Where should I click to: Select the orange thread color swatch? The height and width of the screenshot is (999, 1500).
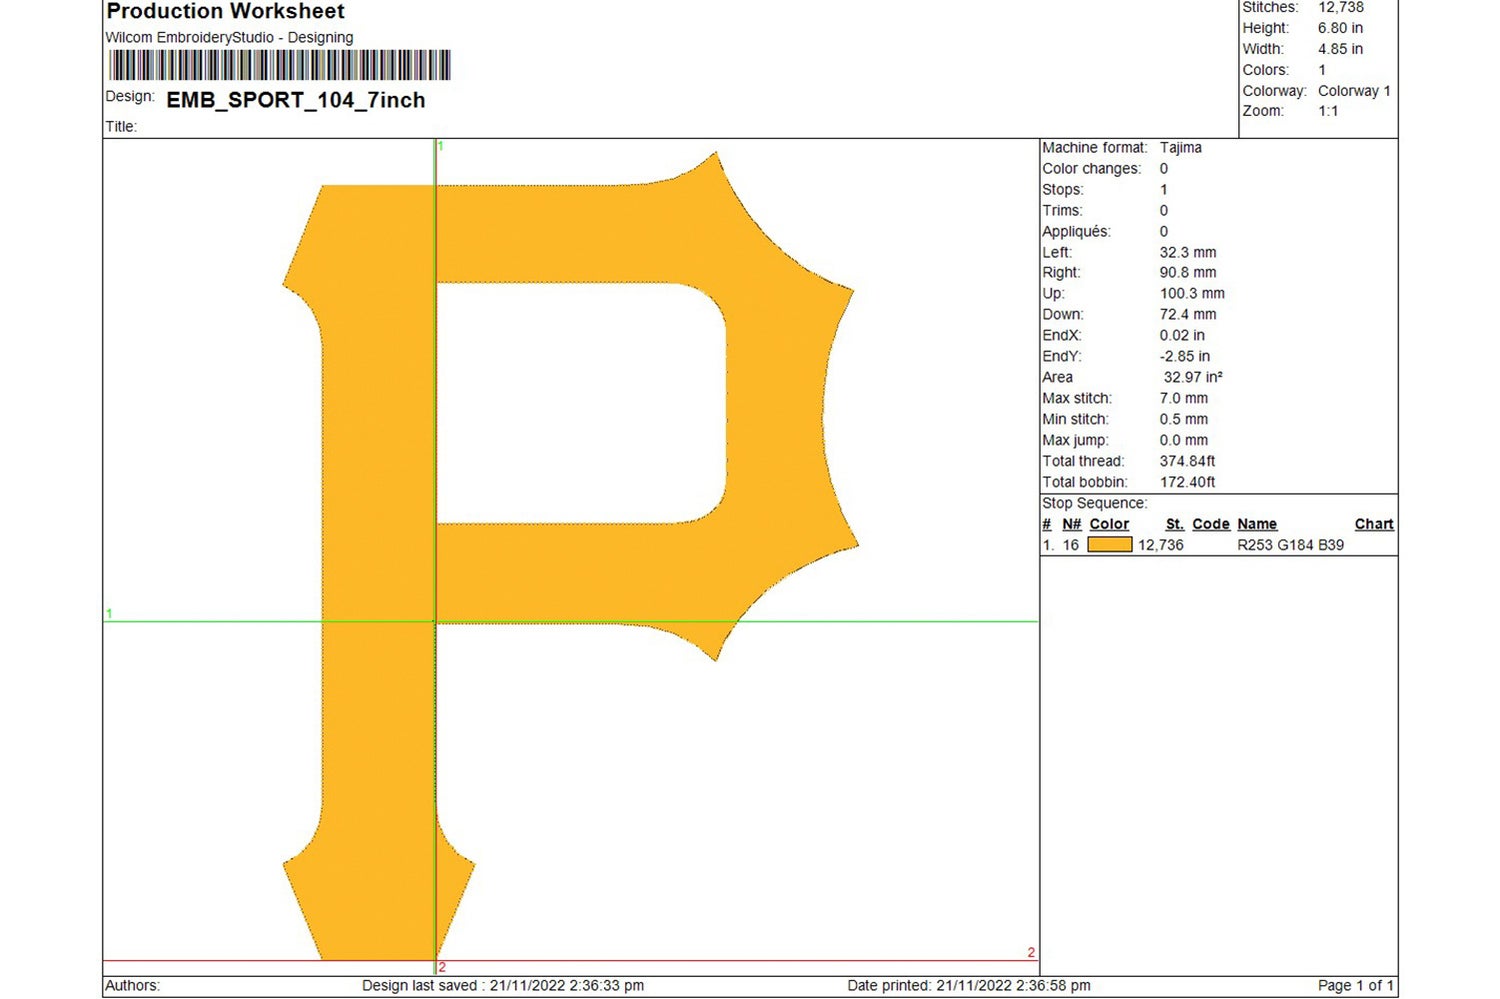tap(1110, 545)
